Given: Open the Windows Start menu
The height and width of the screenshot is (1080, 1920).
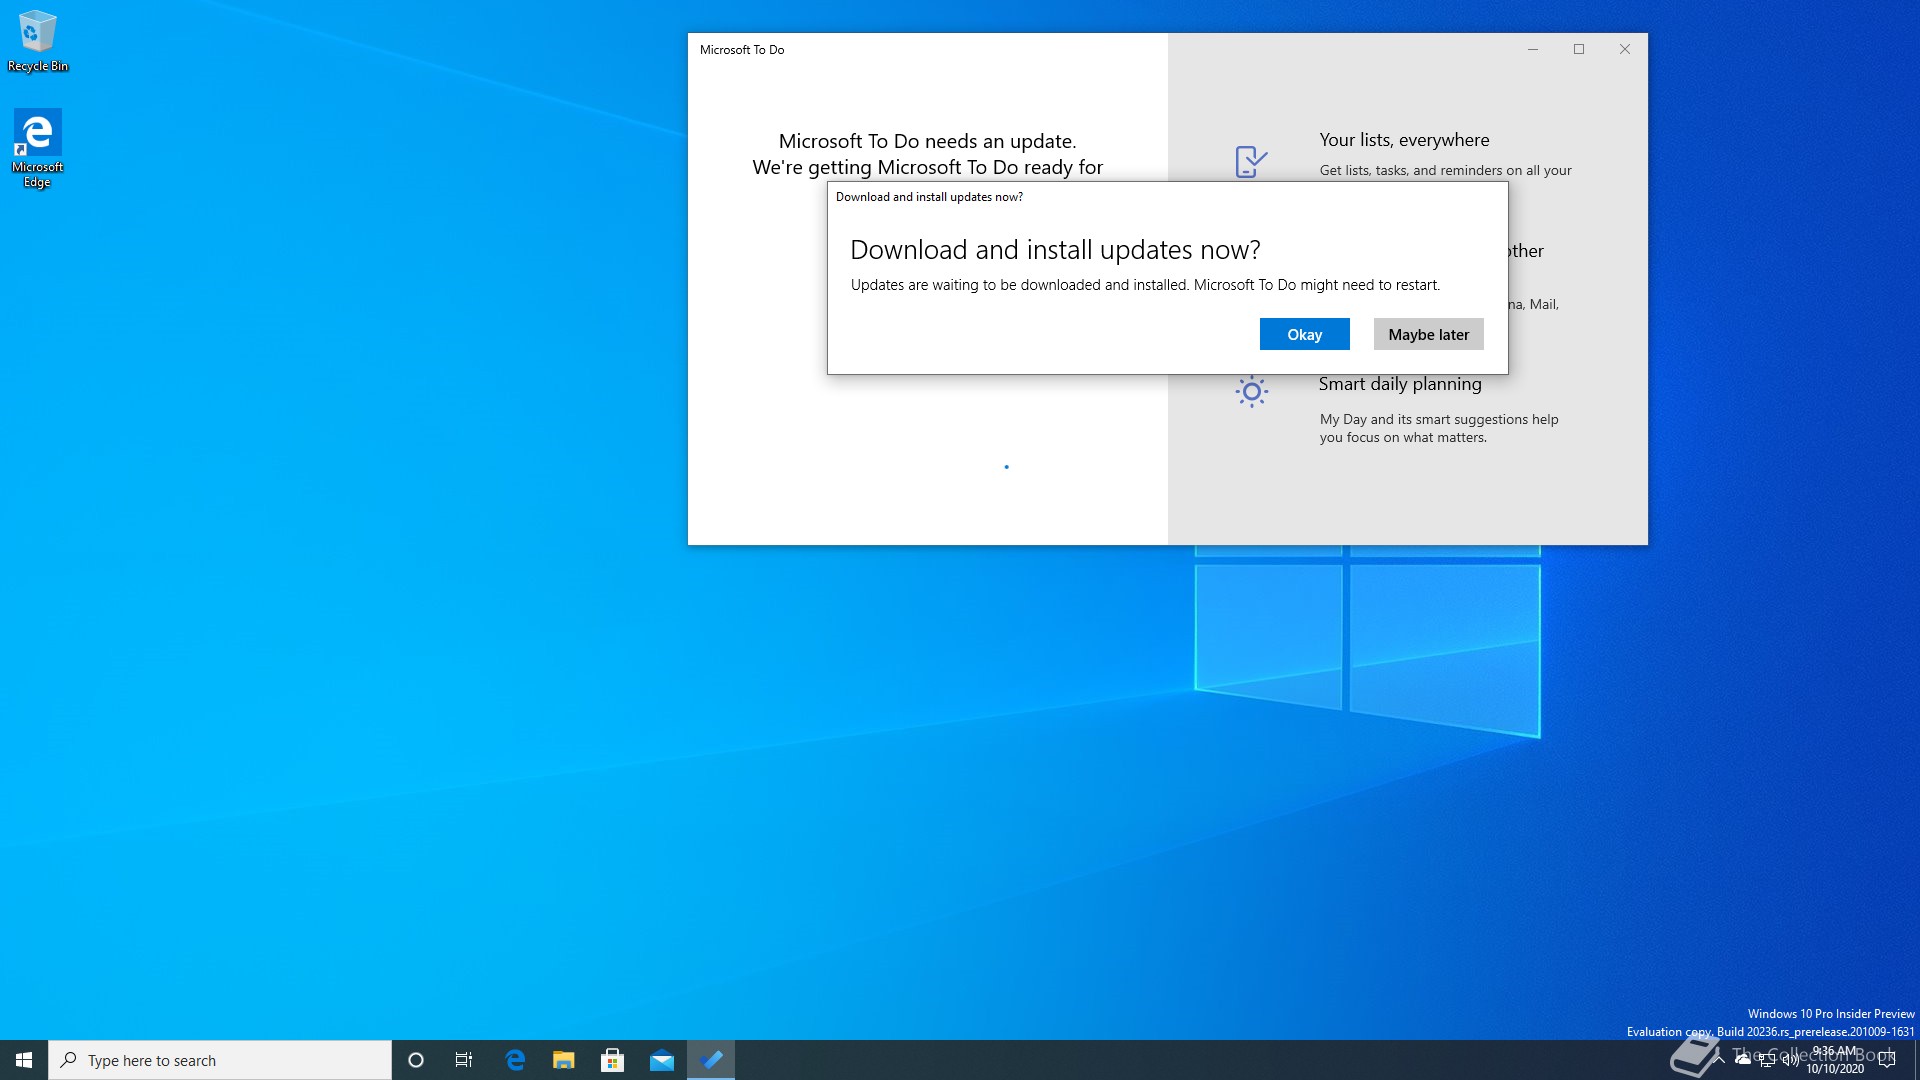Looking at the screenshot, I should click(x=24, y=1060).
